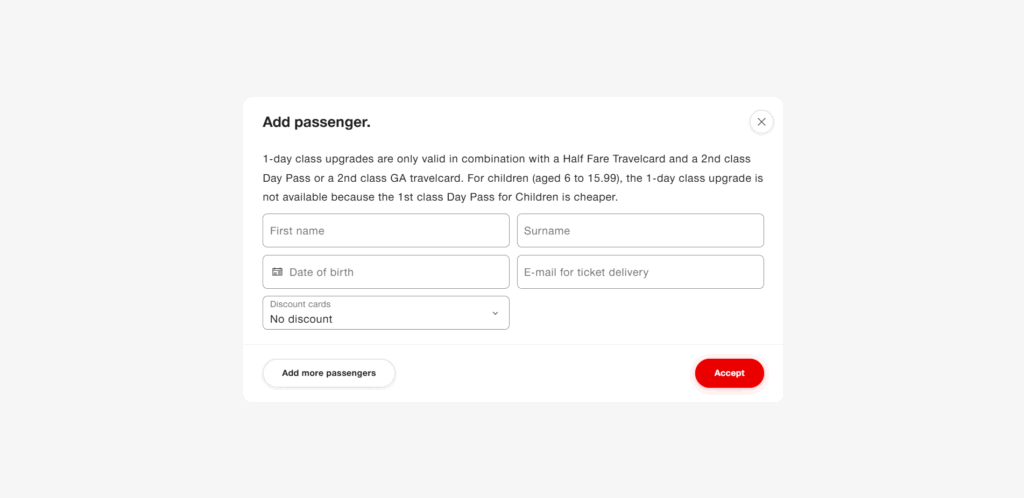The image size is (1024, 498).
Task: Focus the E-mail for ticket delivery field
Action: [x=640, y=272]
